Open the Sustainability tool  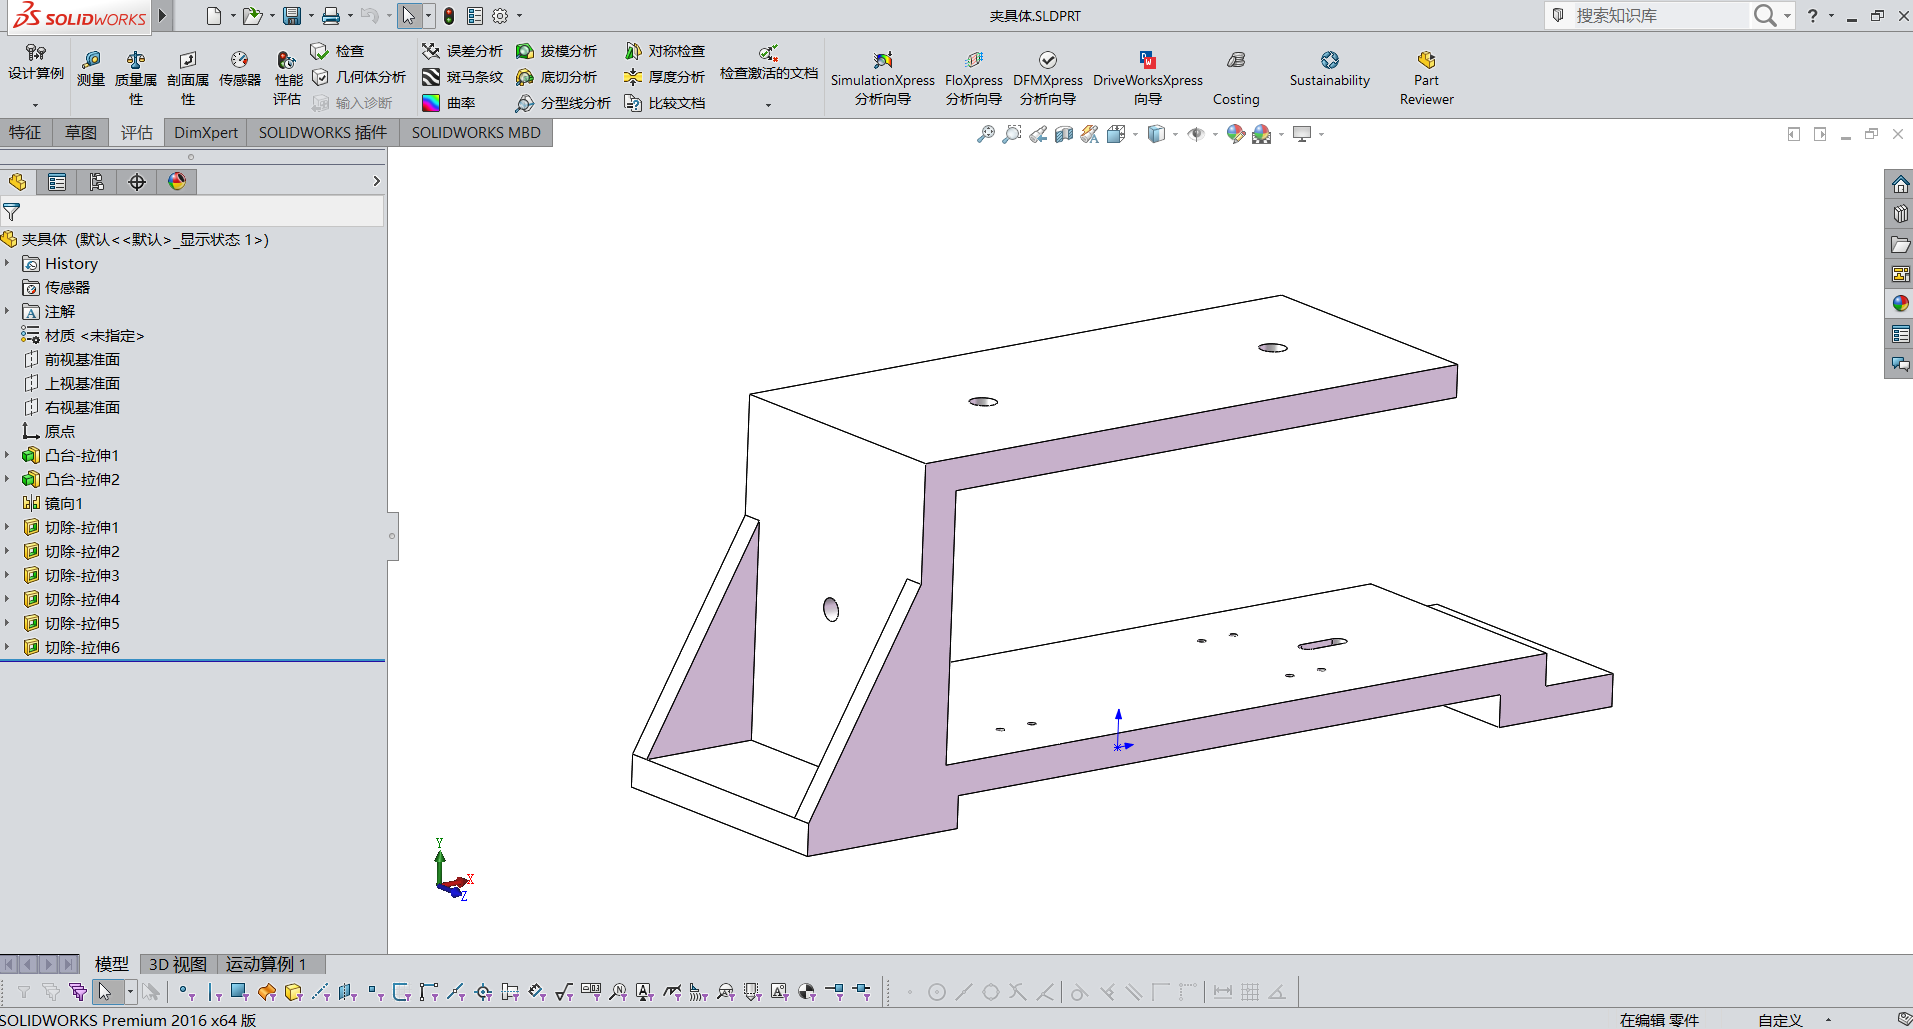1329,69
